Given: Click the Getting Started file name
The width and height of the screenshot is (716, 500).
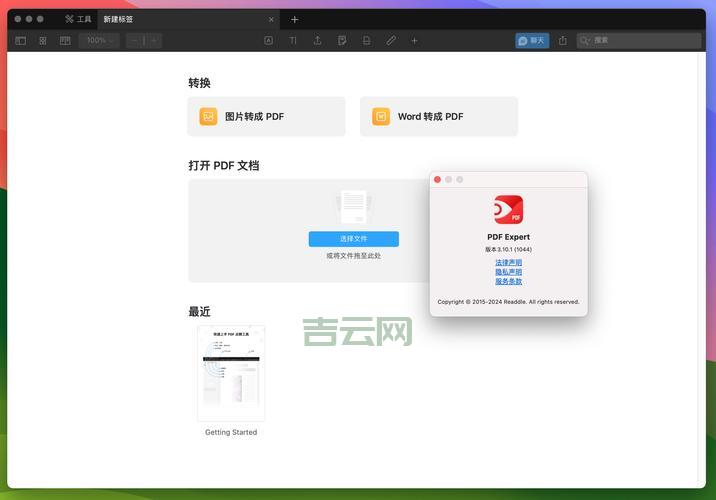Looking at the screenshot, I should pyautogui.click(x=231, y=432).
